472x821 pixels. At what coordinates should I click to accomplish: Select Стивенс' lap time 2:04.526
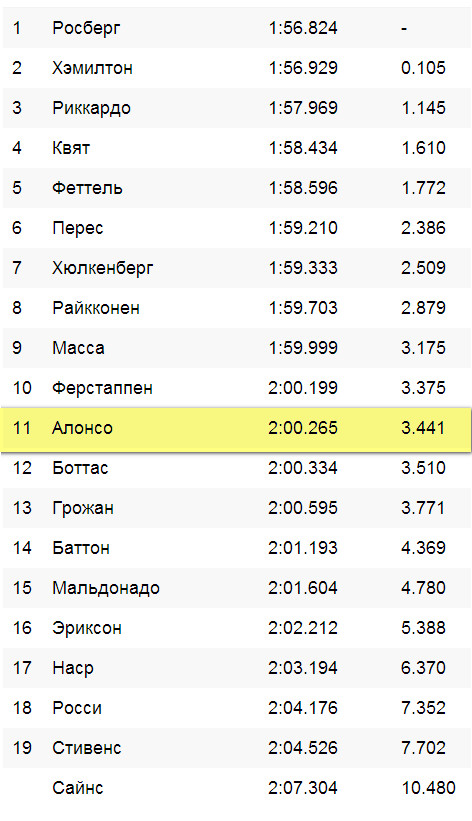tap(303, 747)
